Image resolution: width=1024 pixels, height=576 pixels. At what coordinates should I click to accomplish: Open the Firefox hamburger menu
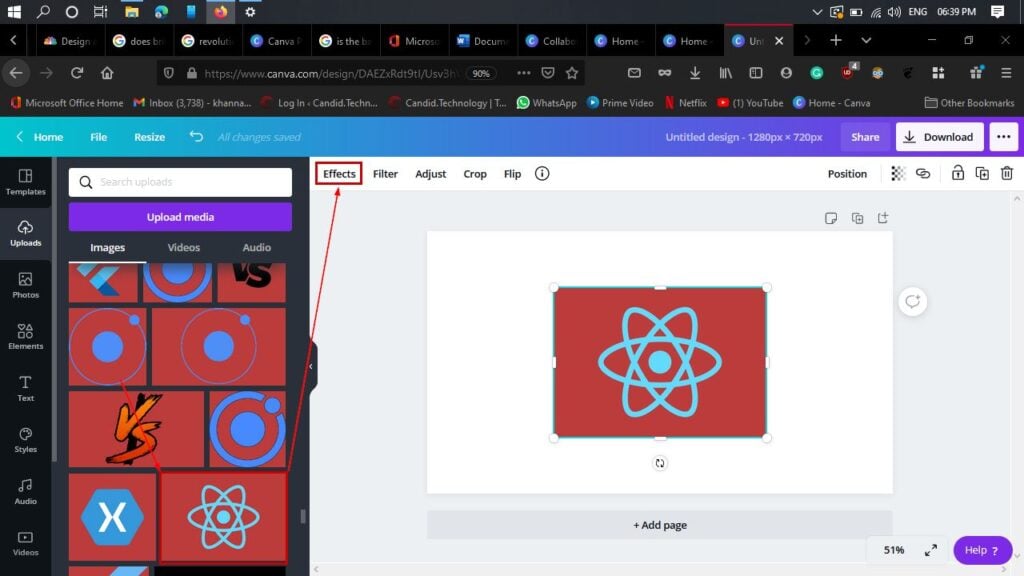click(1006, 73)
